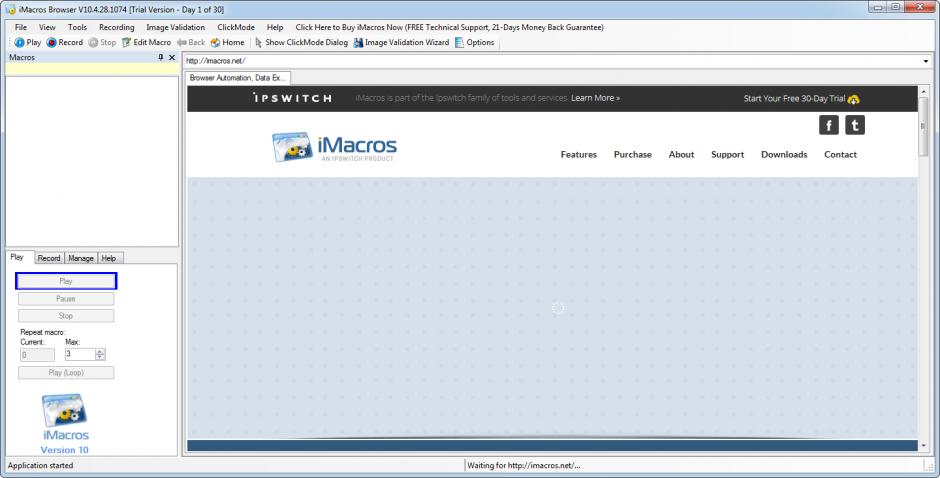The height and width of the screenshot is (478, 940).
Task: Open the File menu
Action: tap(21, 28)
